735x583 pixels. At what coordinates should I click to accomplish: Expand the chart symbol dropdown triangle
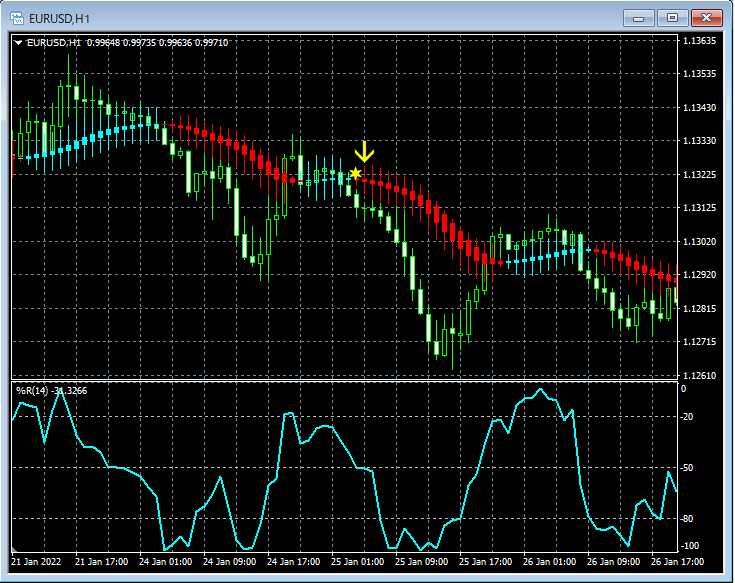pos(18,43)
